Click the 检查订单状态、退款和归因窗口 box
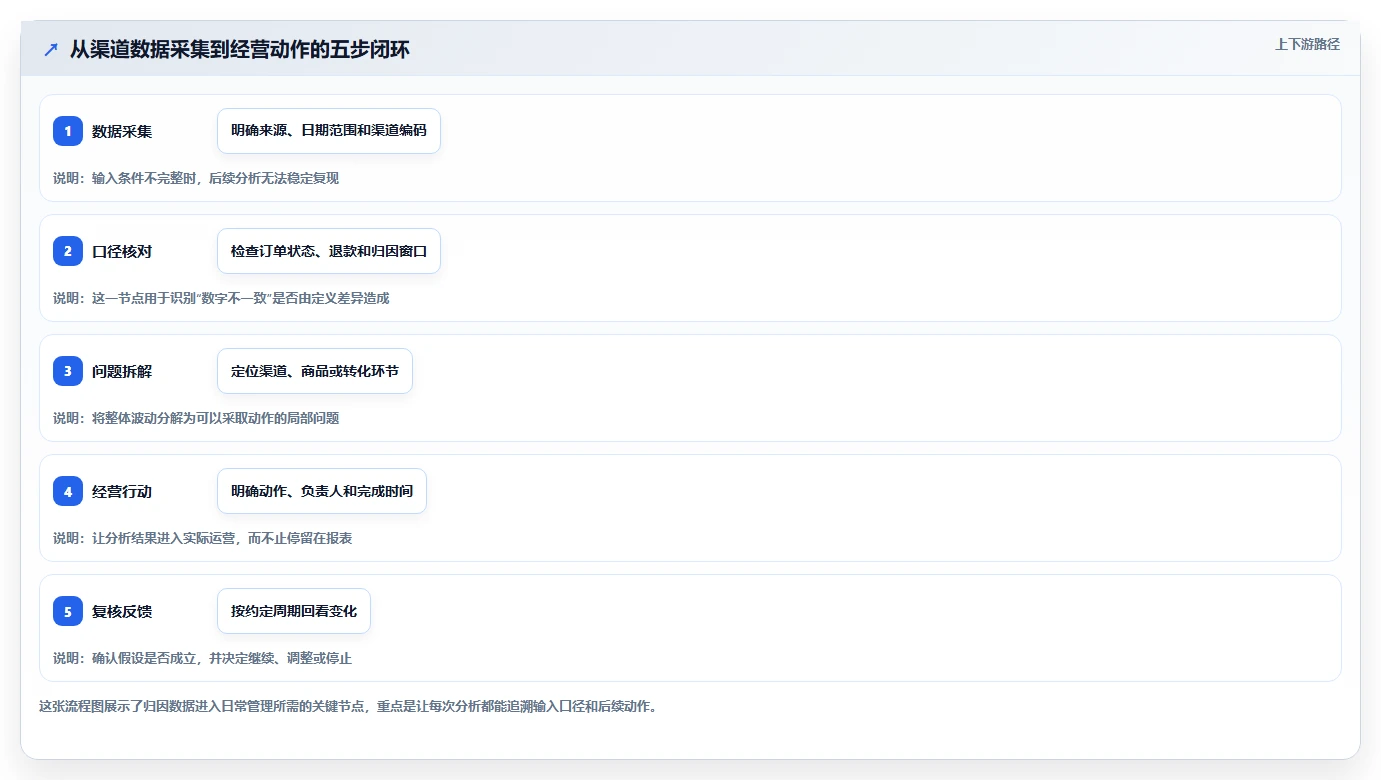 329,251
